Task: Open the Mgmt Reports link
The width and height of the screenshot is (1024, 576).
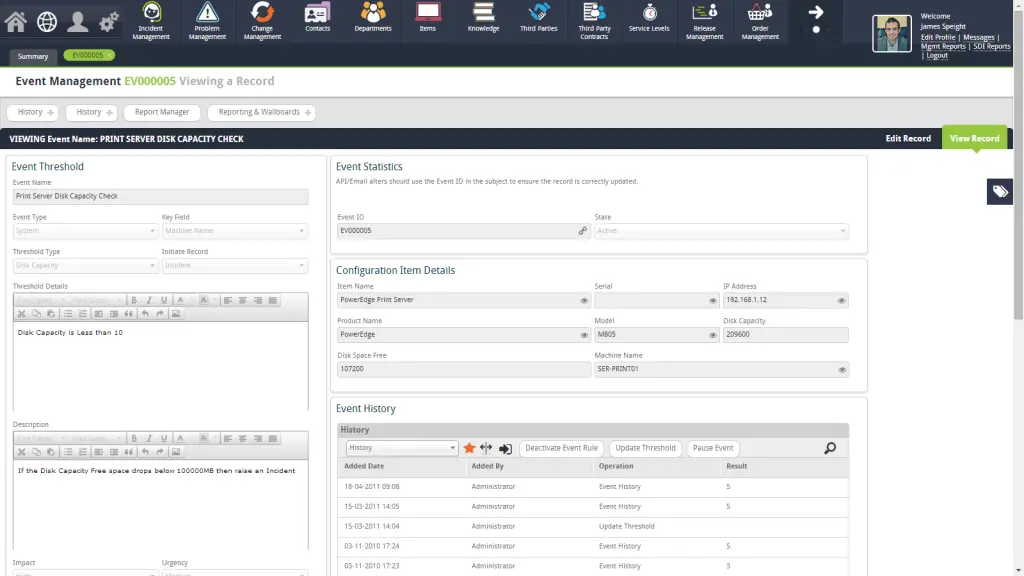Action: click(943, 46)
